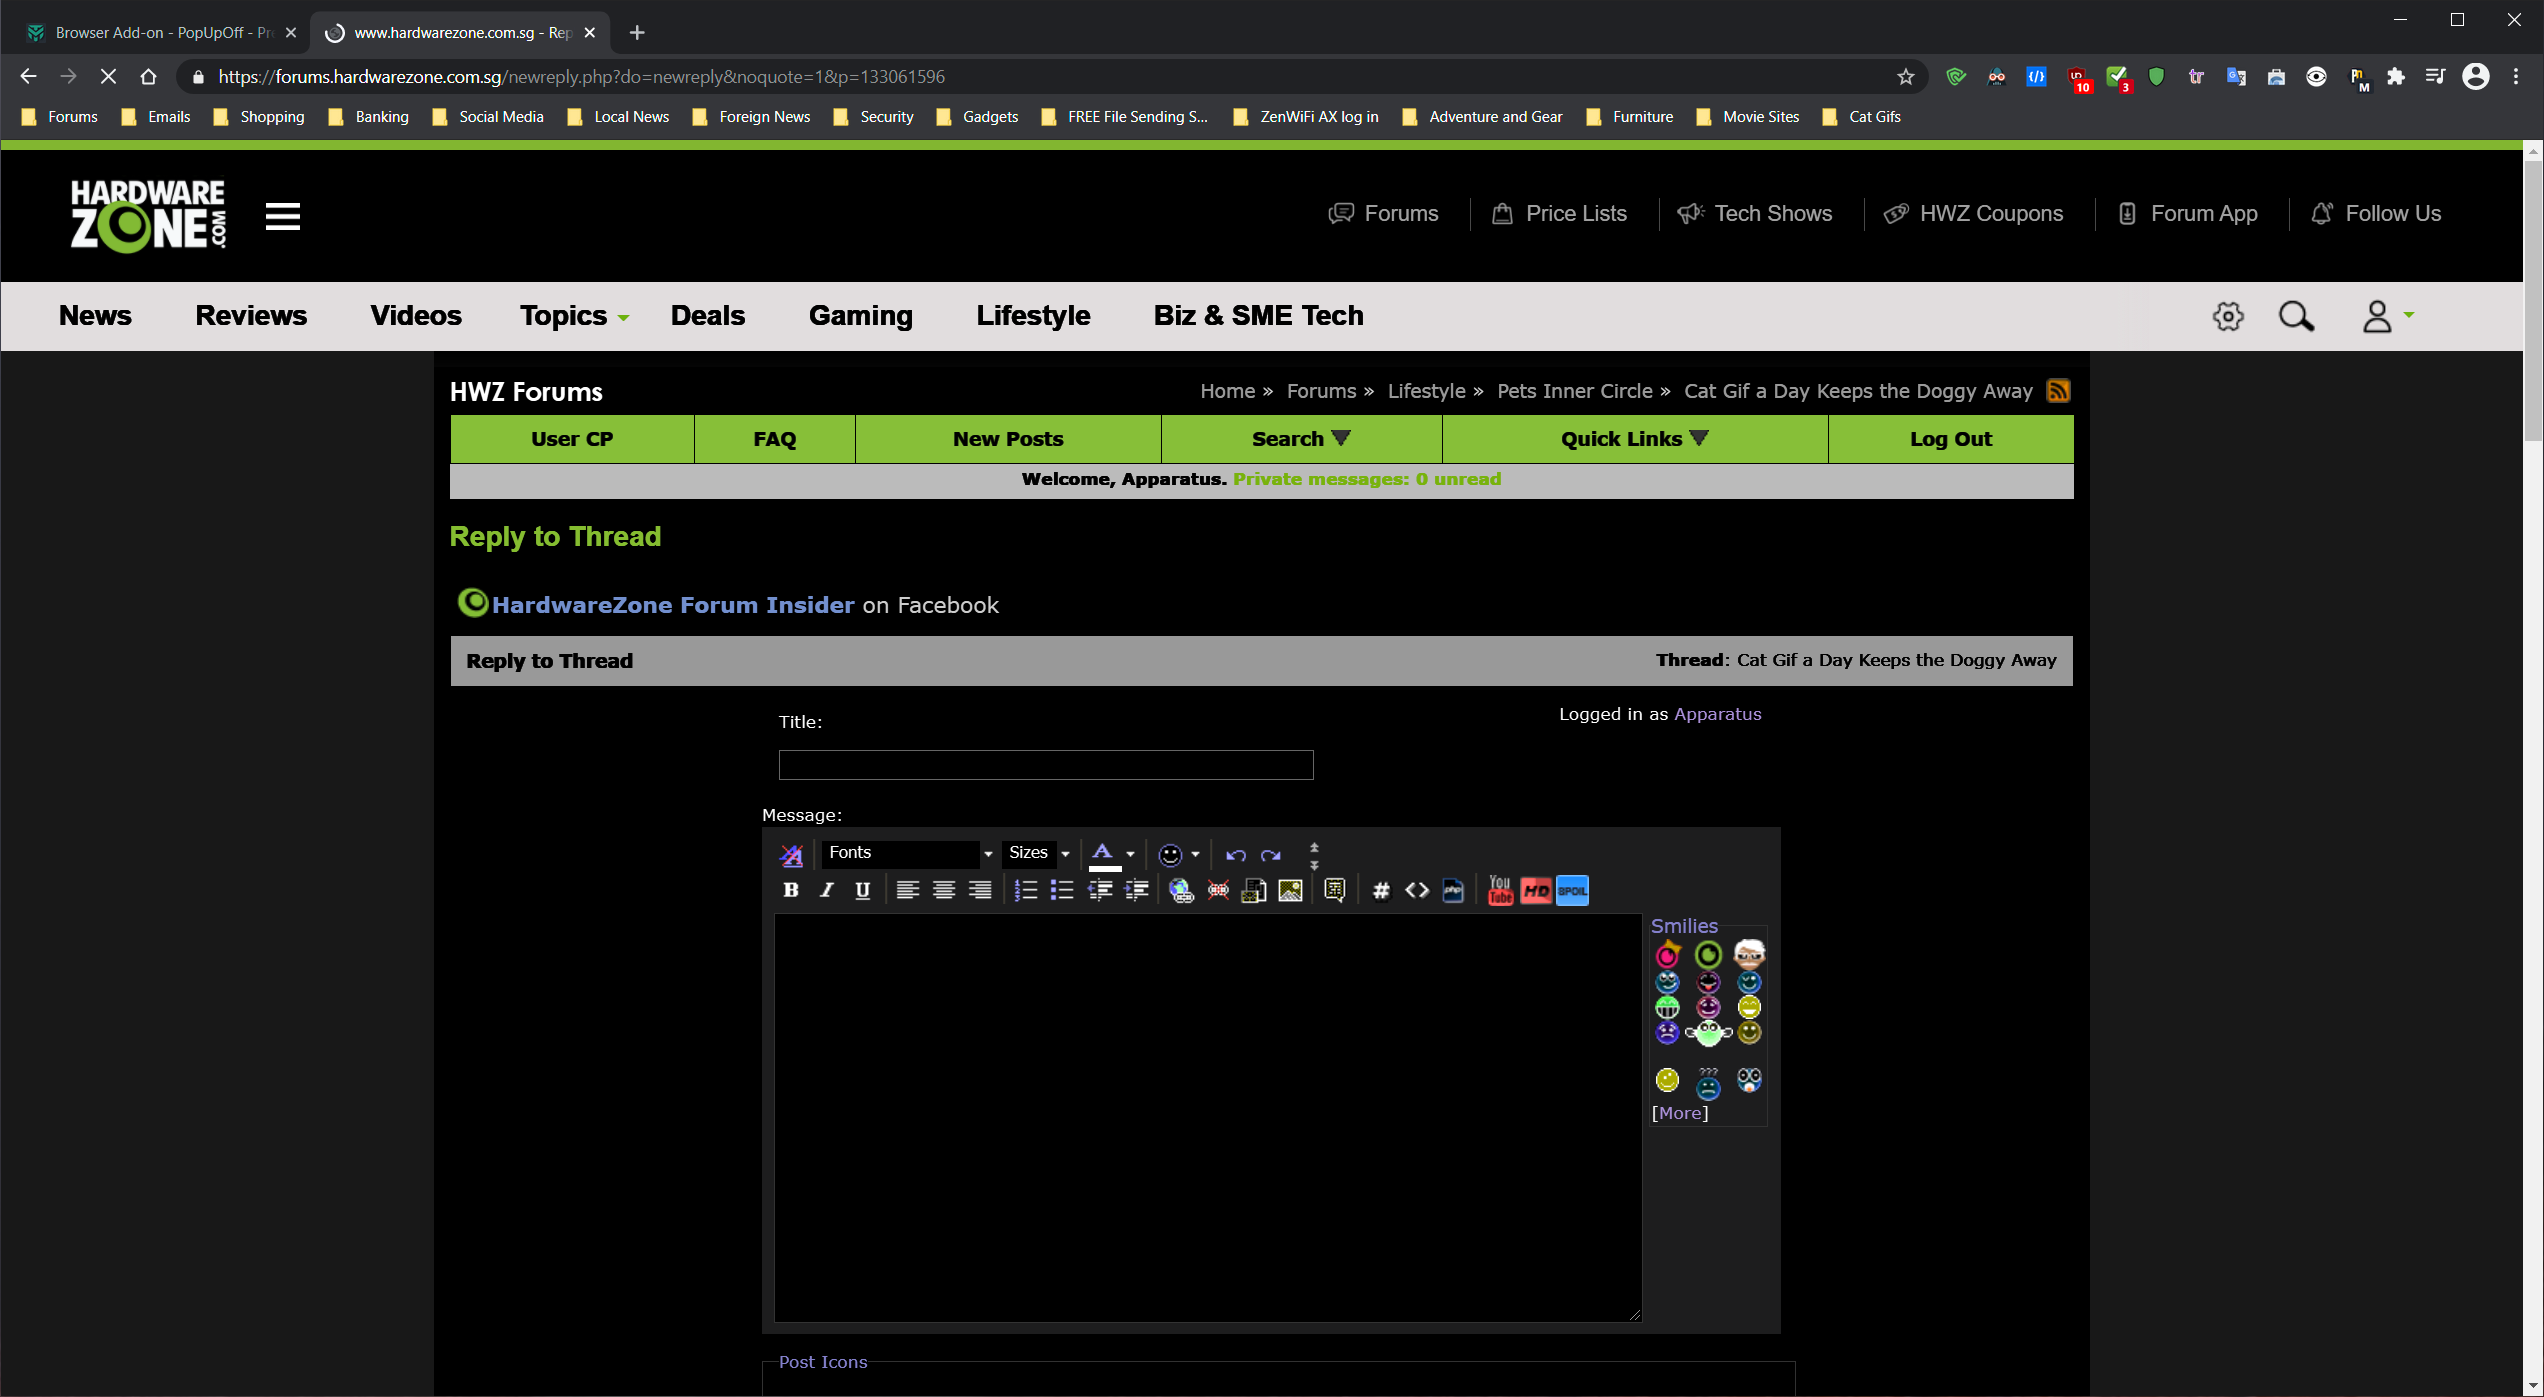Click the insert image icon

click(1290, 890)
